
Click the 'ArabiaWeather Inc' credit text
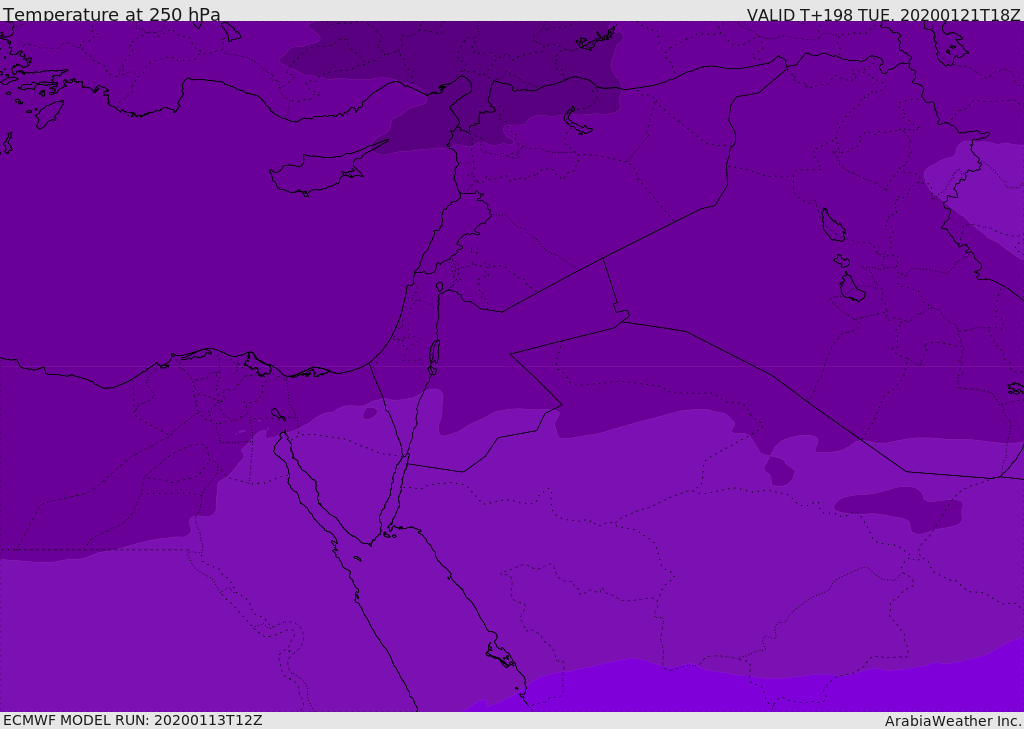click(x=952, y=721)
